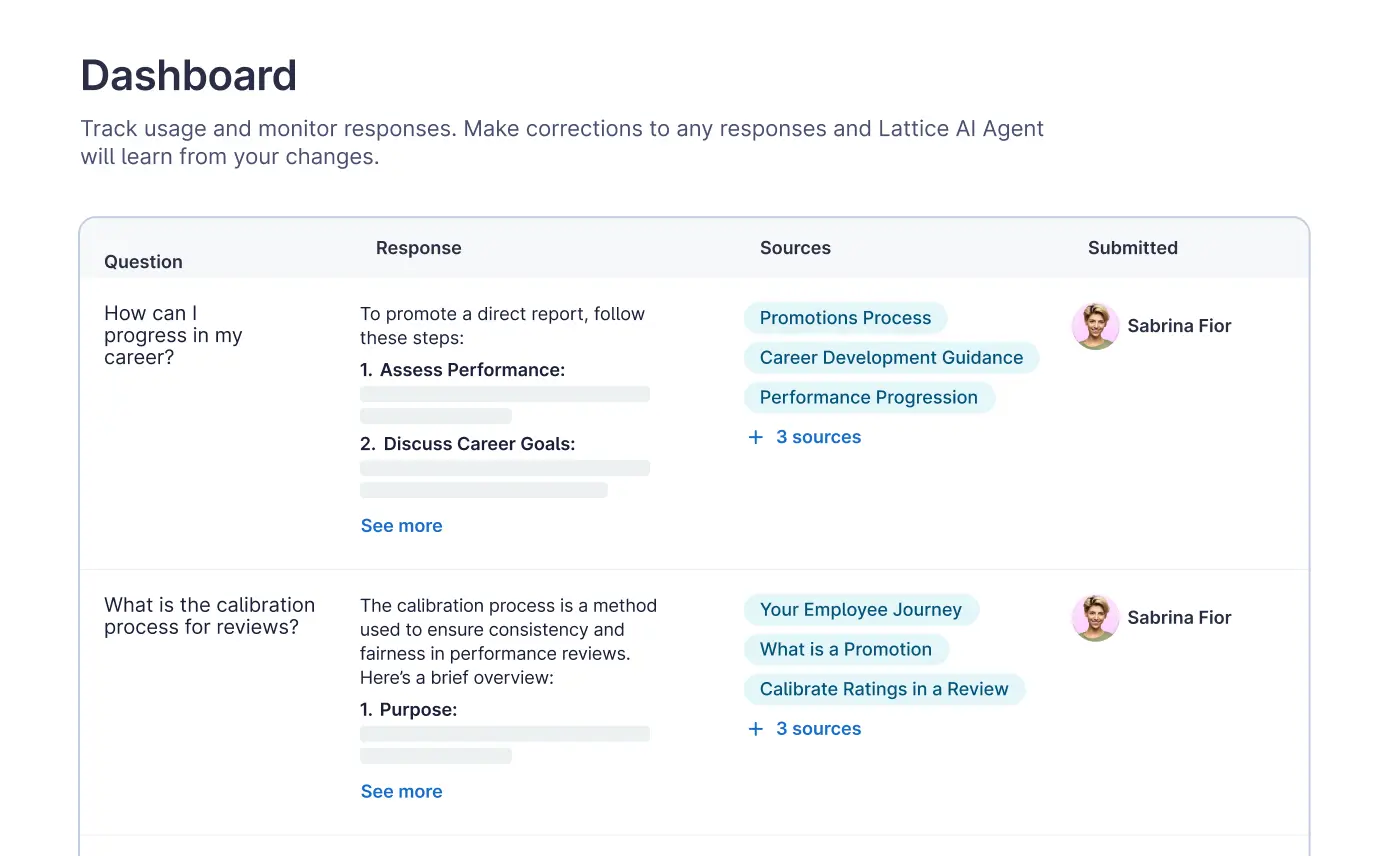Show 3 more sources for career question
Viewport: 1384px width, 856px height.
818,437
